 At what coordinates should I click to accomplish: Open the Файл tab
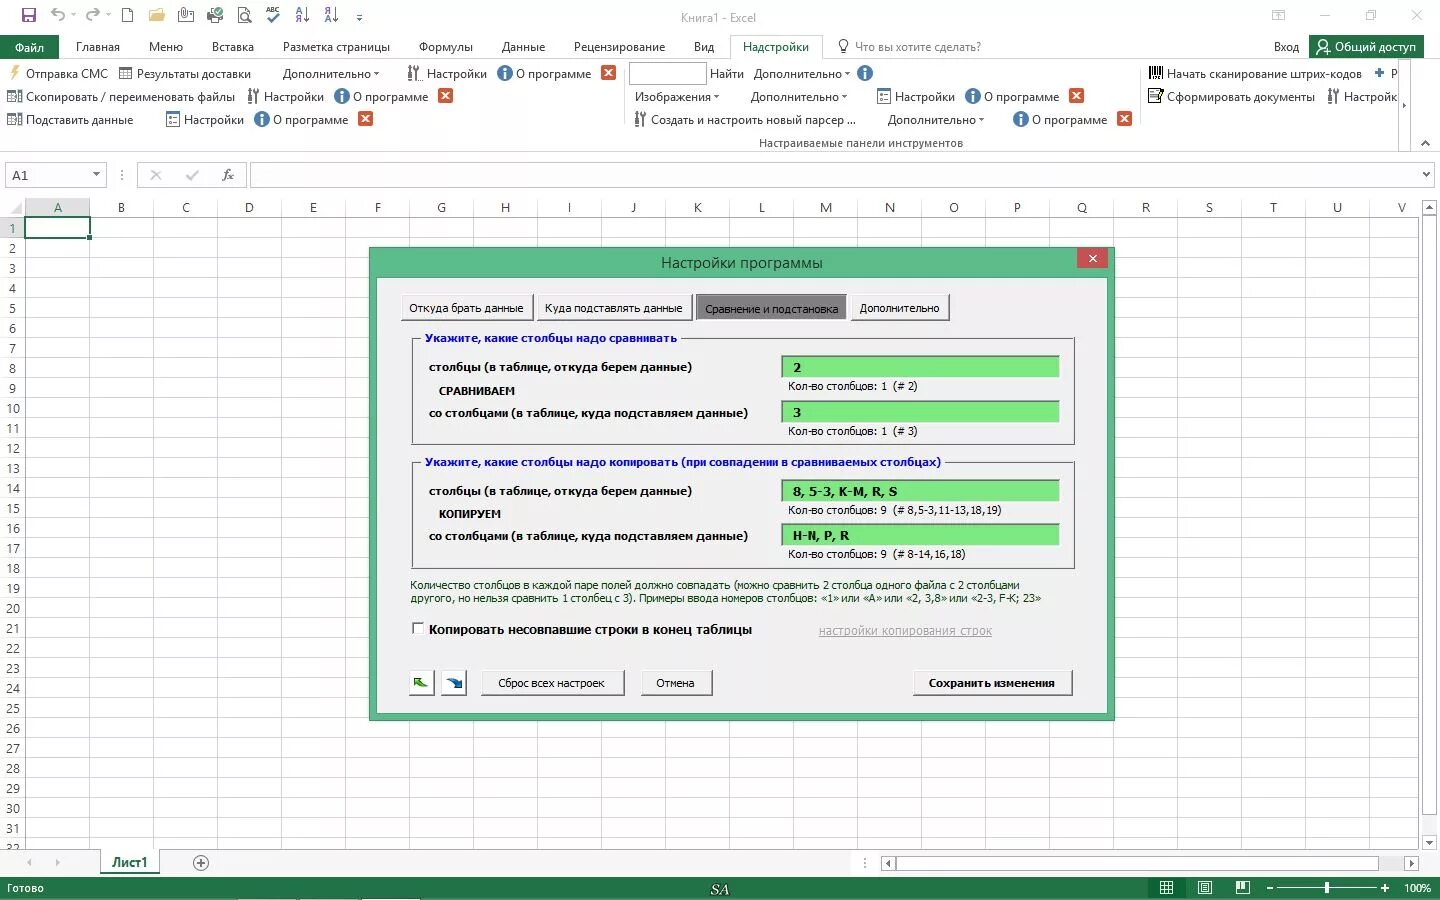coord(29,46)
